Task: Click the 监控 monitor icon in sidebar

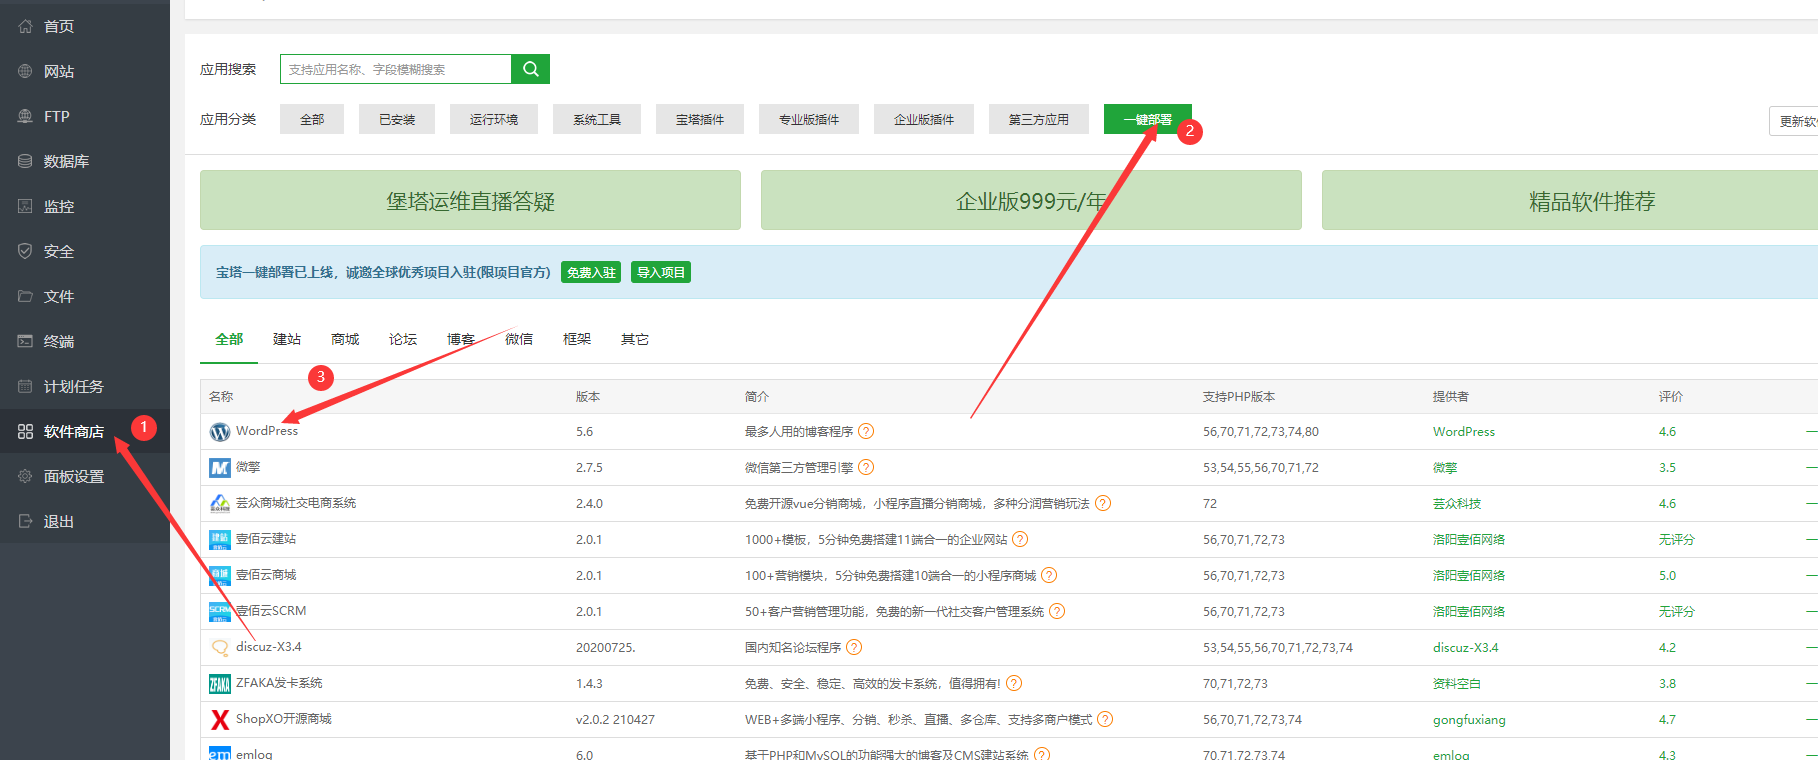Action: pos(25,206)
